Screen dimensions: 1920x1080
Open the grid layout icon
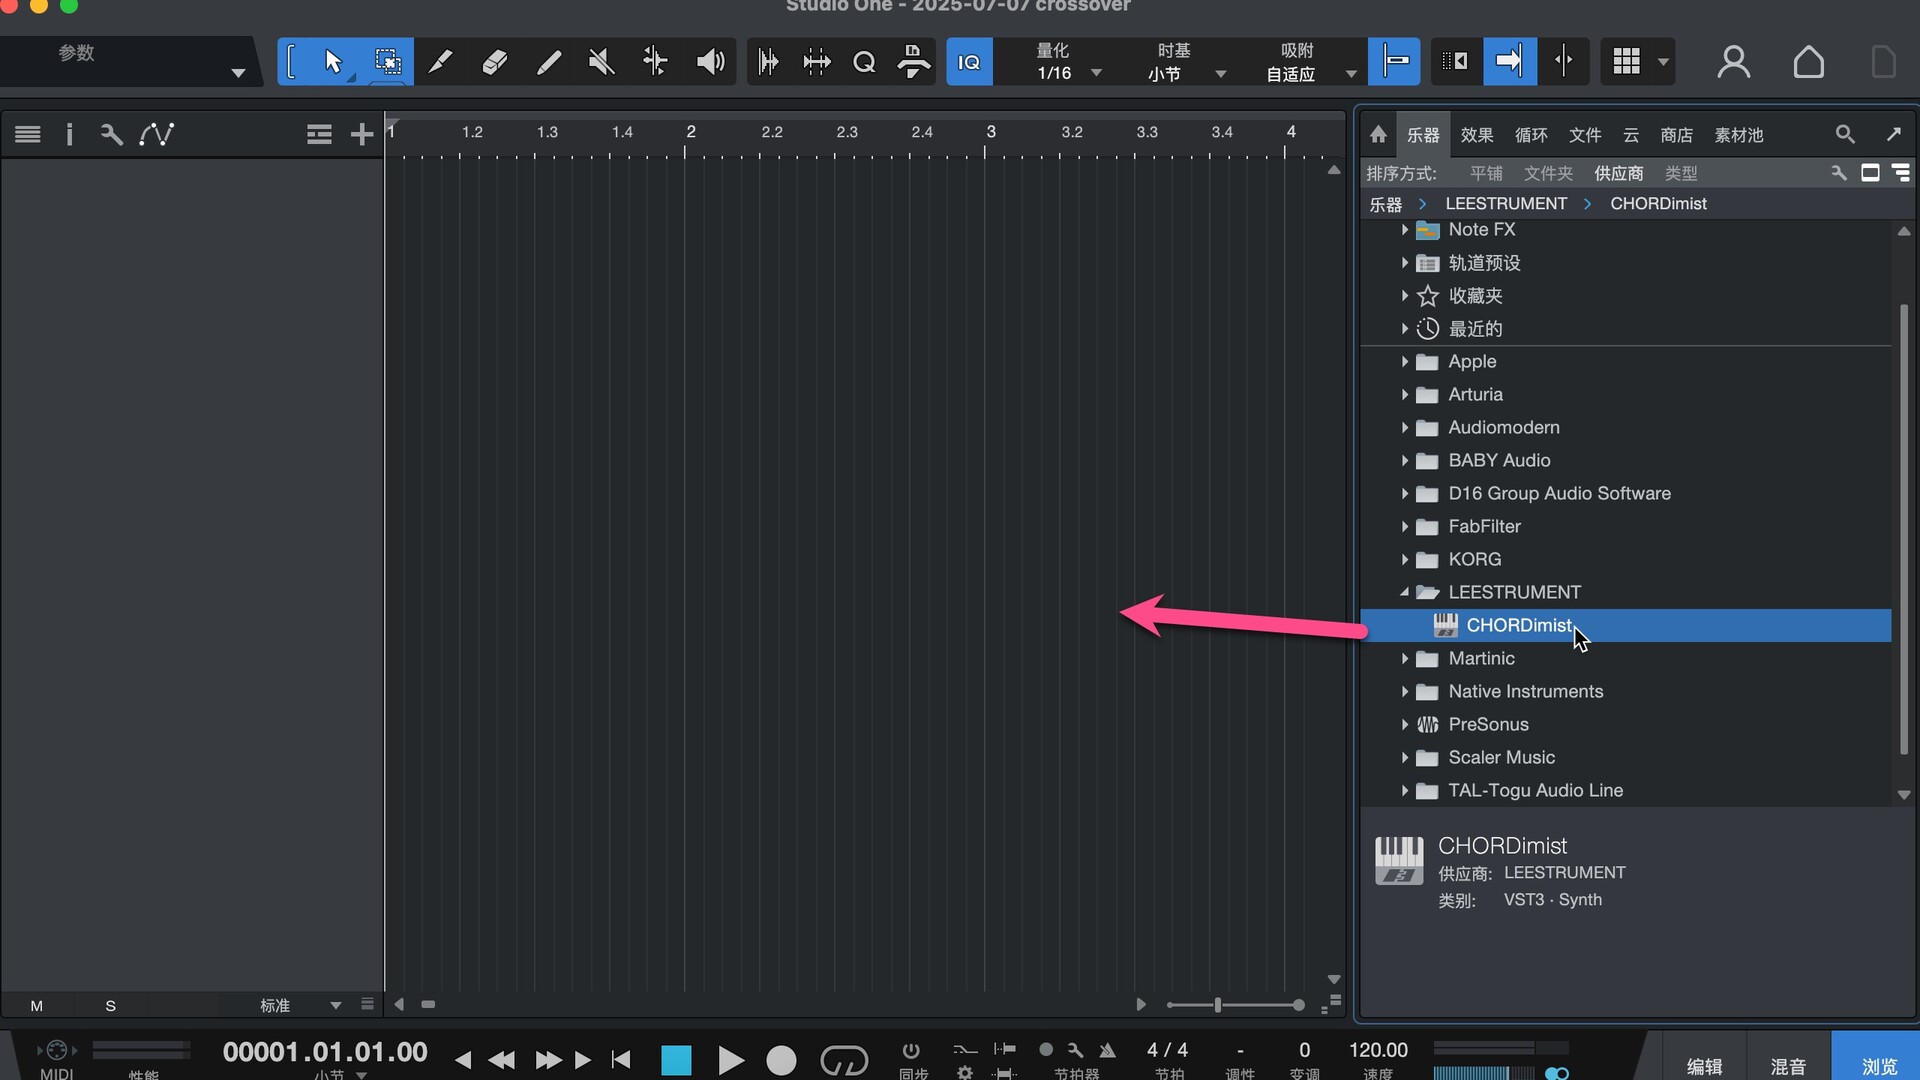tap(1627, 62)
